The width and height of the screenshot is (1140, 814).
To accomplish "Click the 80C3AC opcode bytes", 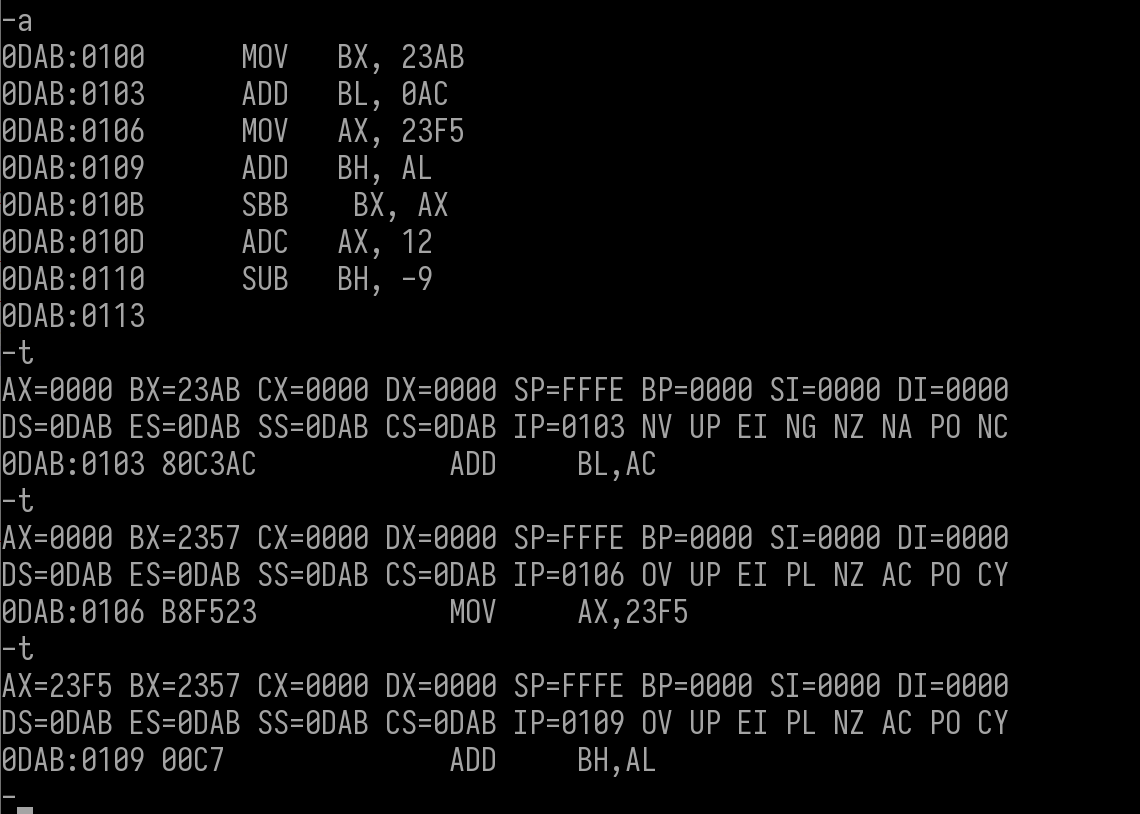I will coord(209,464).
